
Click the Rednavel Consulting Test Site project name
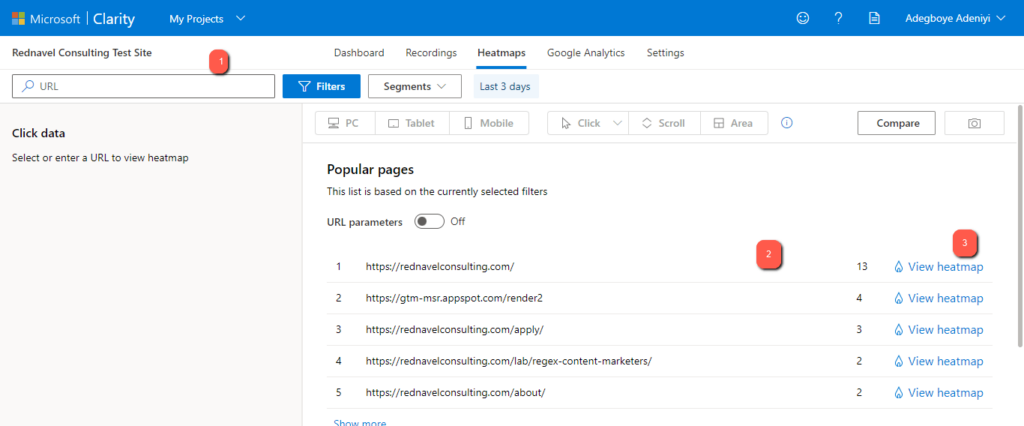tap(82, 53)
